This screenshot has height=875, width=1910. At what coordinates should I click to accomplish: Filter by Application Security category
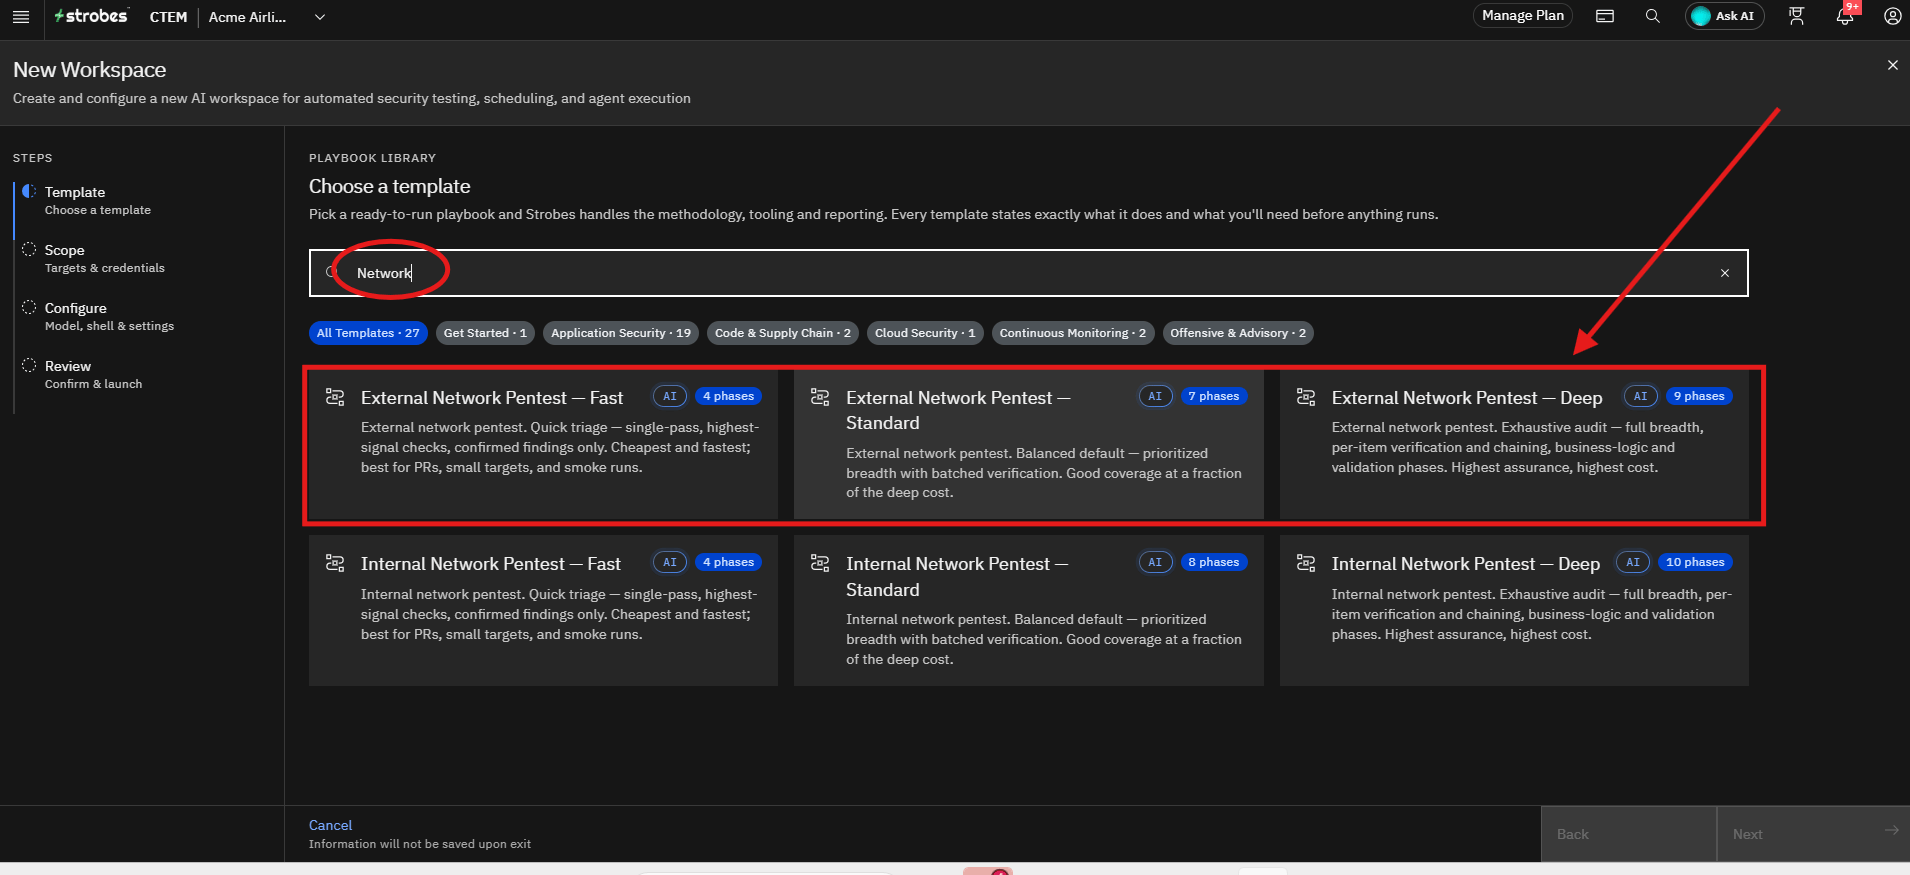(621, 333)
